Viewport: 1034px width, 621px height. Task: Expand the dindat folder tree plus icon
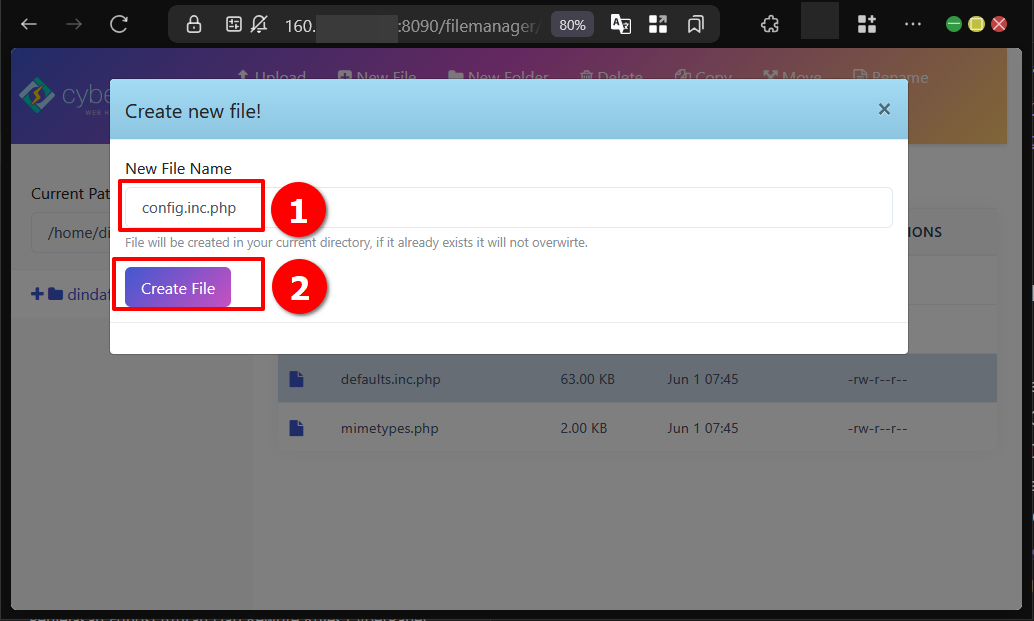tap(37, 294)
